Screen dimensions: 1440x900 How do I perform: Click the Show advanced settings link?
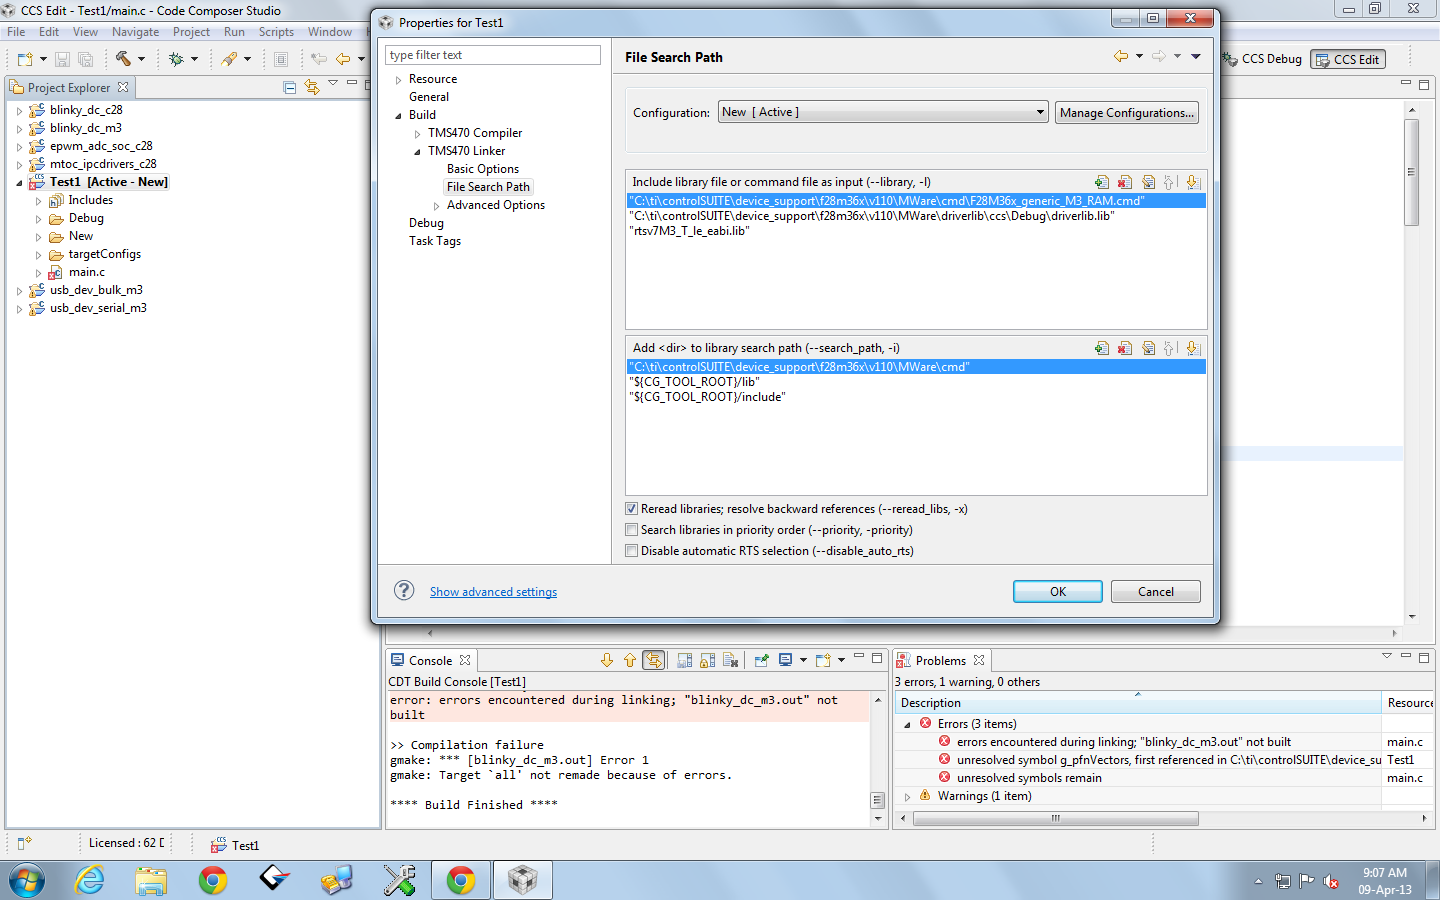(x=494, y=592)
